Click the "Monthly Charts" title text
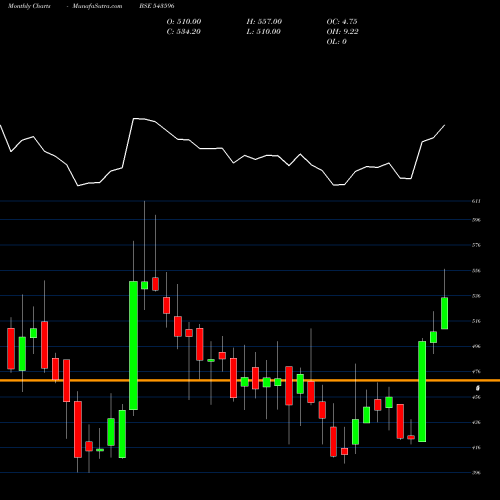Screen dimensions: 500x500 (x=29, y=6)
